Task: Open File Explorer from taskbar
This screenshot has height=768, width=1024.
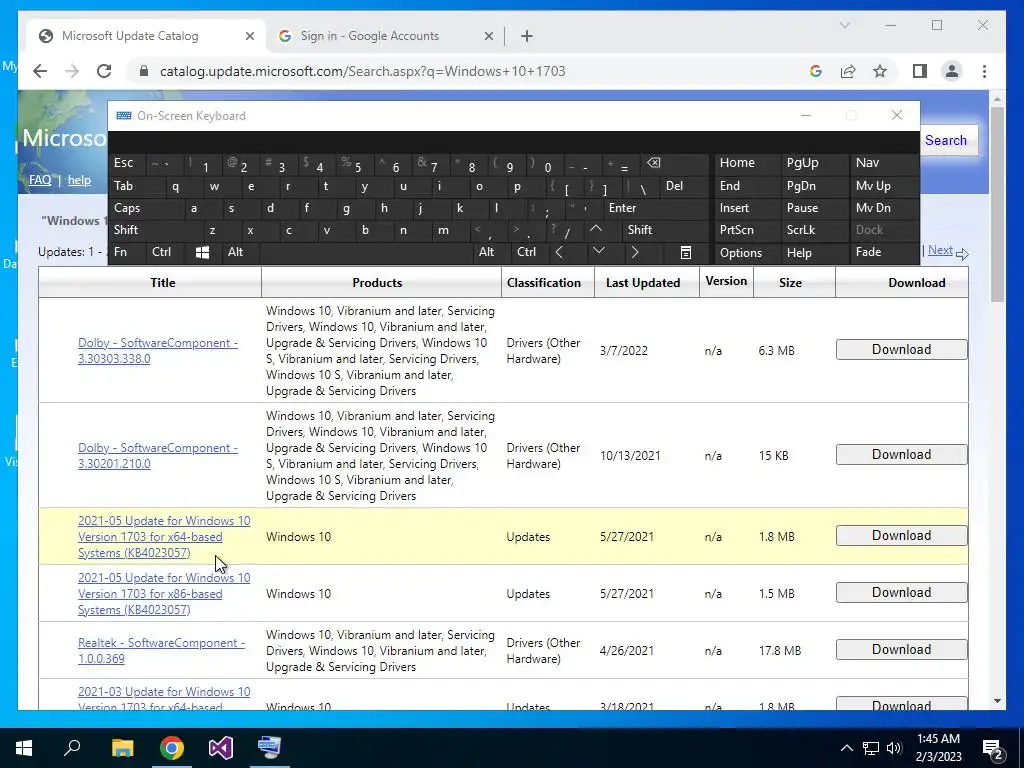Action: pos(122,748)
